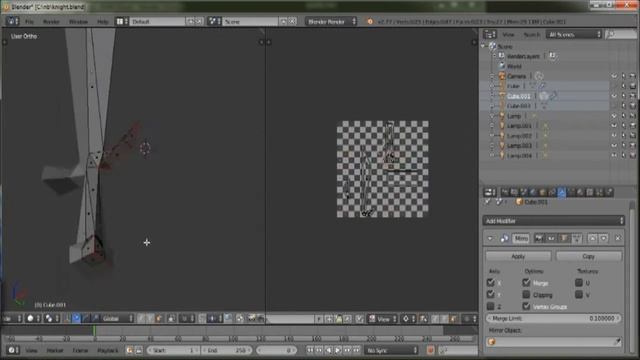
Task: Toggle Mirror modifier viewport visibility icon
Action: 551,238
